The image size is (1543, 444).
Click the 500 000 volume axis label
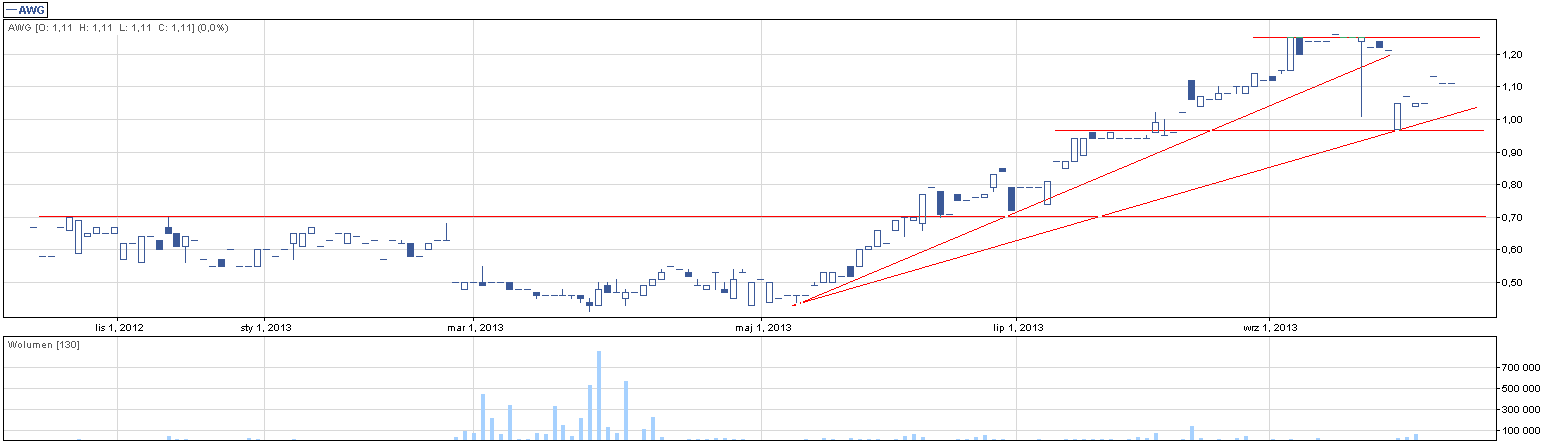pyautogui.click(x=1522, y=389)
